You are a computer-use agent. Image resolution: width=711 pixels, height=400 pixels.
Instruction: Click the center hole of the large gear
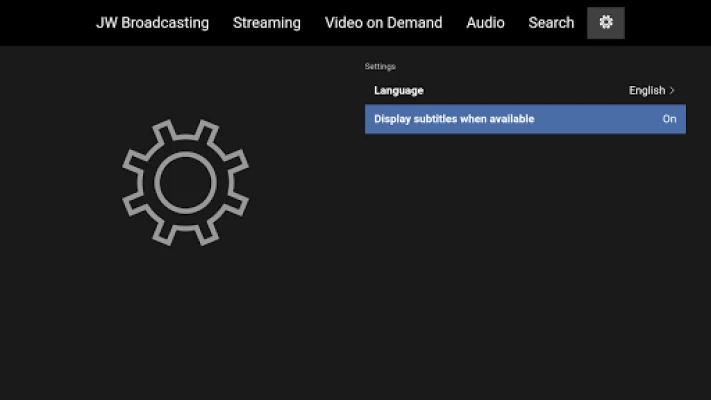pyautogui.click(x=185, y=181)
